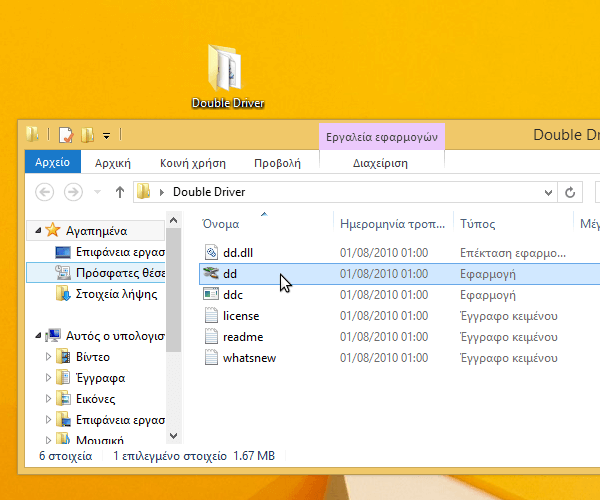This screenshot has width=600, height=500.
Task: Switch to the Προβολή ribbon tab
Action: click(x=277, y=163)
